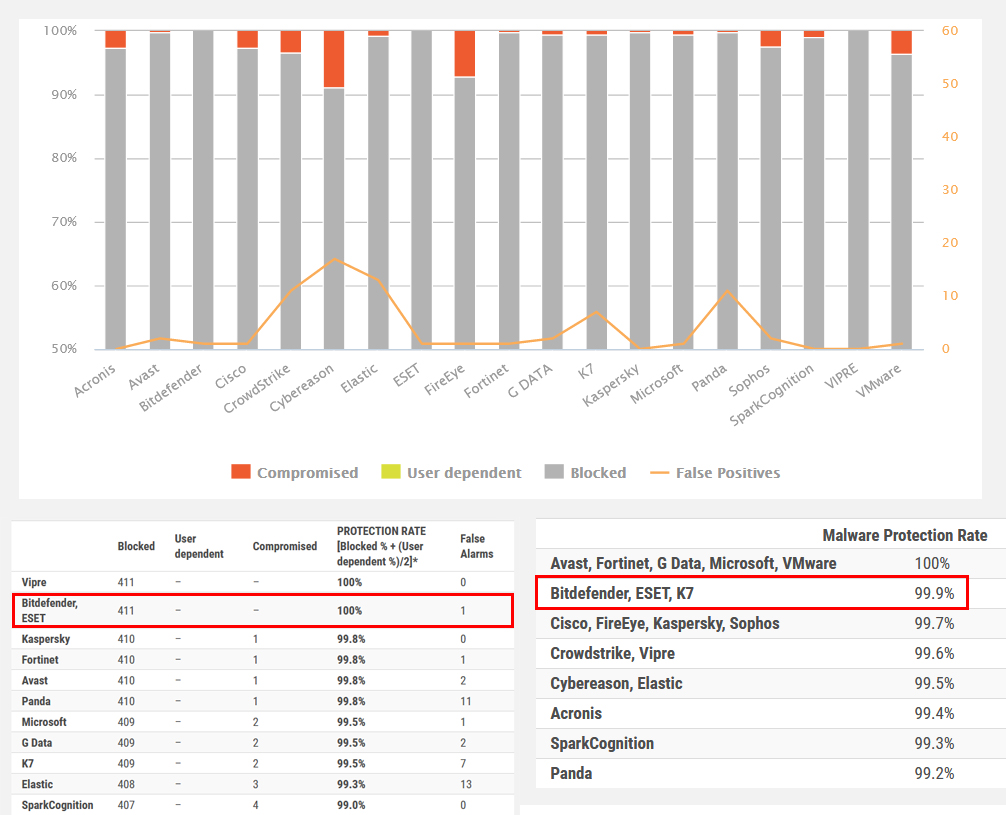Click the Panda row with 11 false alarms
Viewport: 1006px width, 815px height.
pyautogui.click(x=263, y=701)
